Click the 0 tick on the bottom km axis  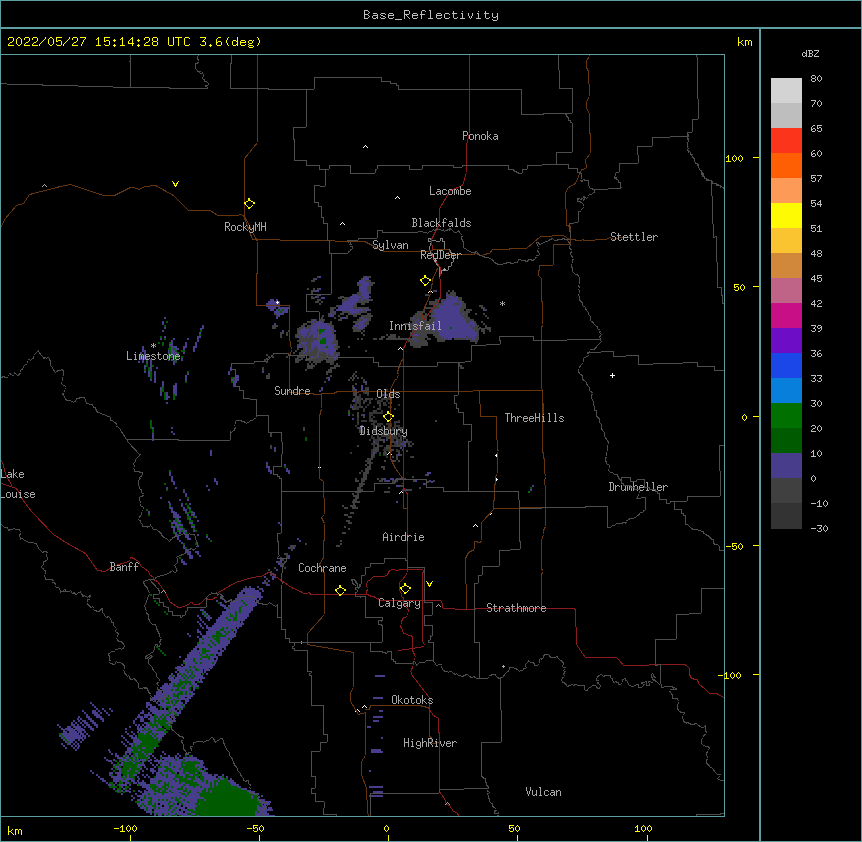point(386,828)
